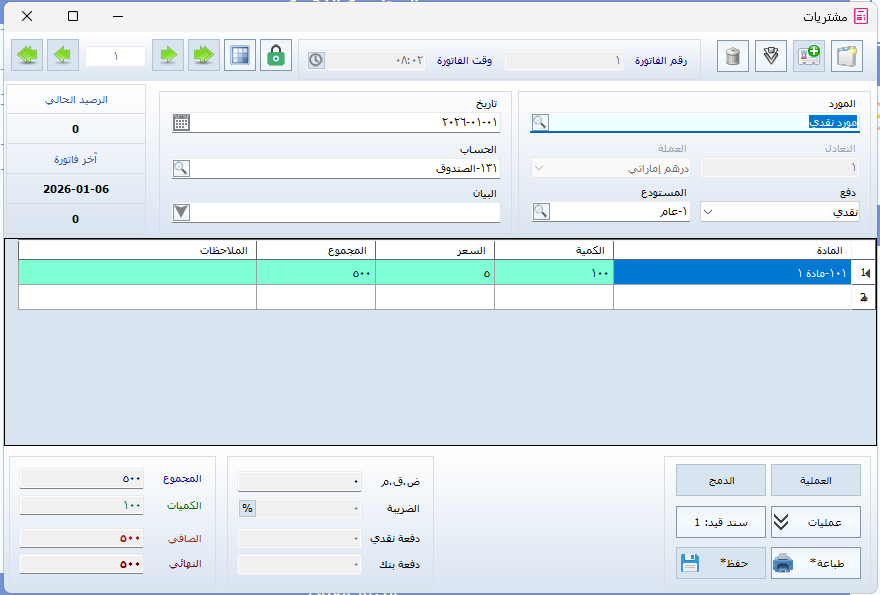Click the double green arrows pointing left

point(29,56)
